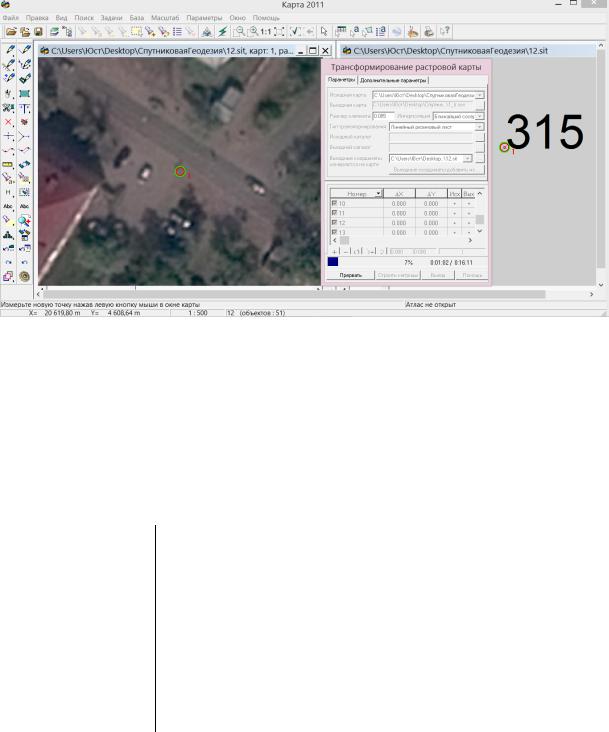Click the ΔY column header

431,193
